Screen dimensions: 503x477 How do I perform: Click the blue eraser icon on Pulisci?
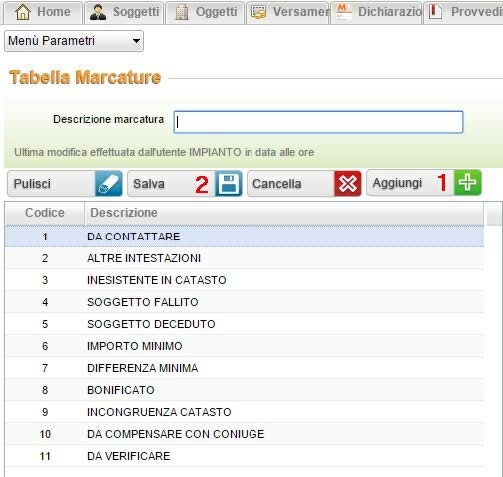click(x=109, y=184)
